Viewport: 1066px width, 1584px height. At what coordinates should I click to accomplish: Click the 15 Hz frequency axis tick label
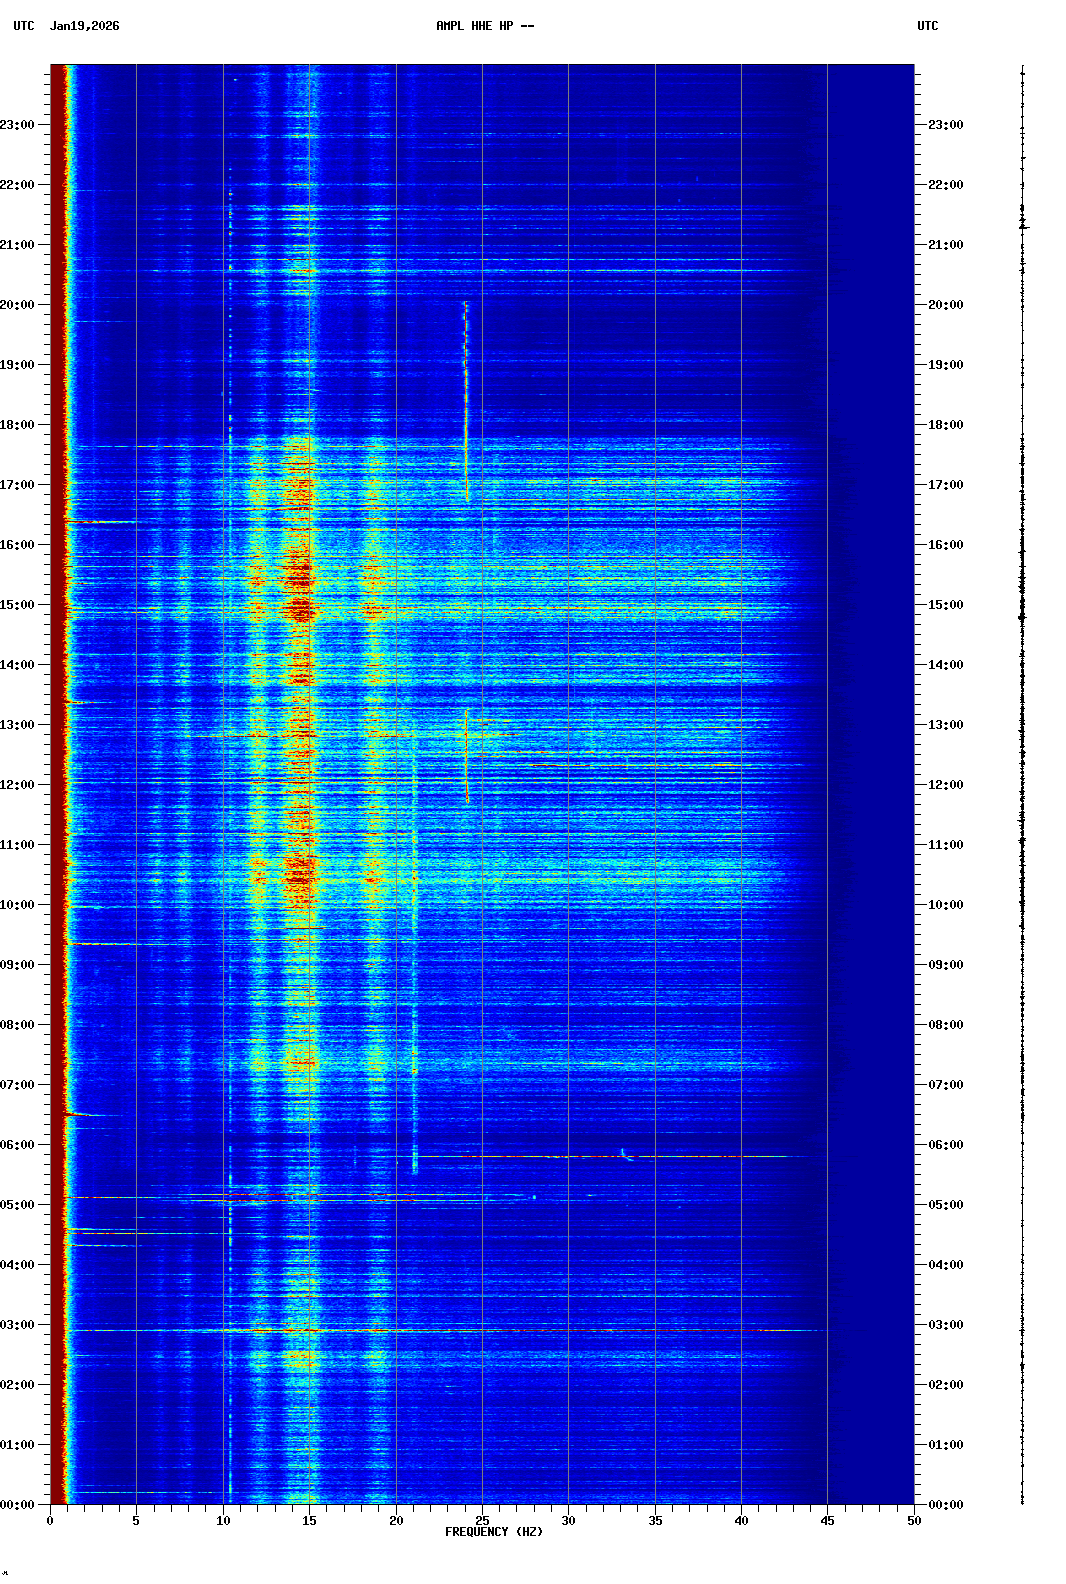[x=310, y=1521]
